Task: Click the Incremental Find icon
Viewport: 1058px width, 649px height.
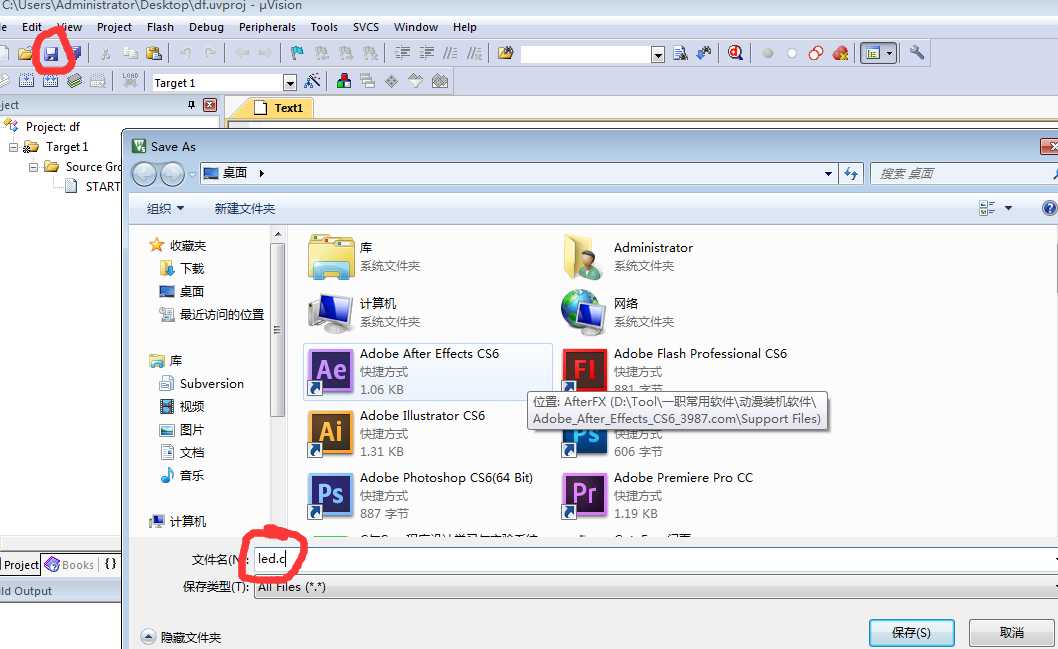Action: 704,53
